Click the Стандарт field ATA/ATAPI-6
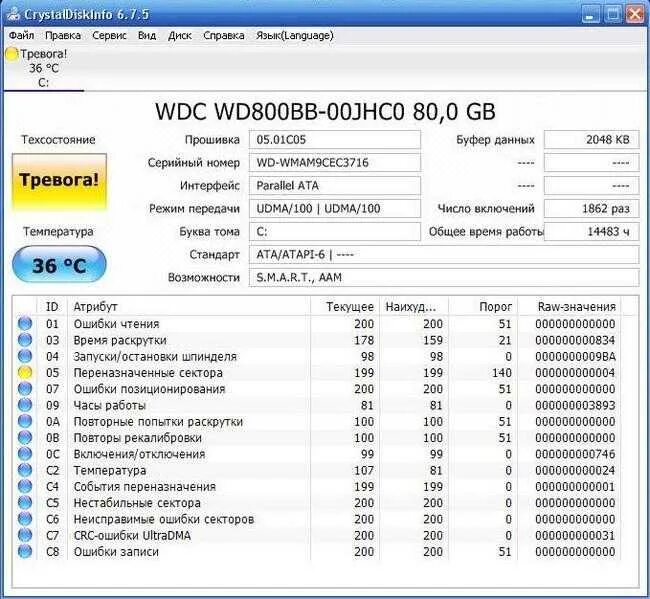 coord(444,255)
